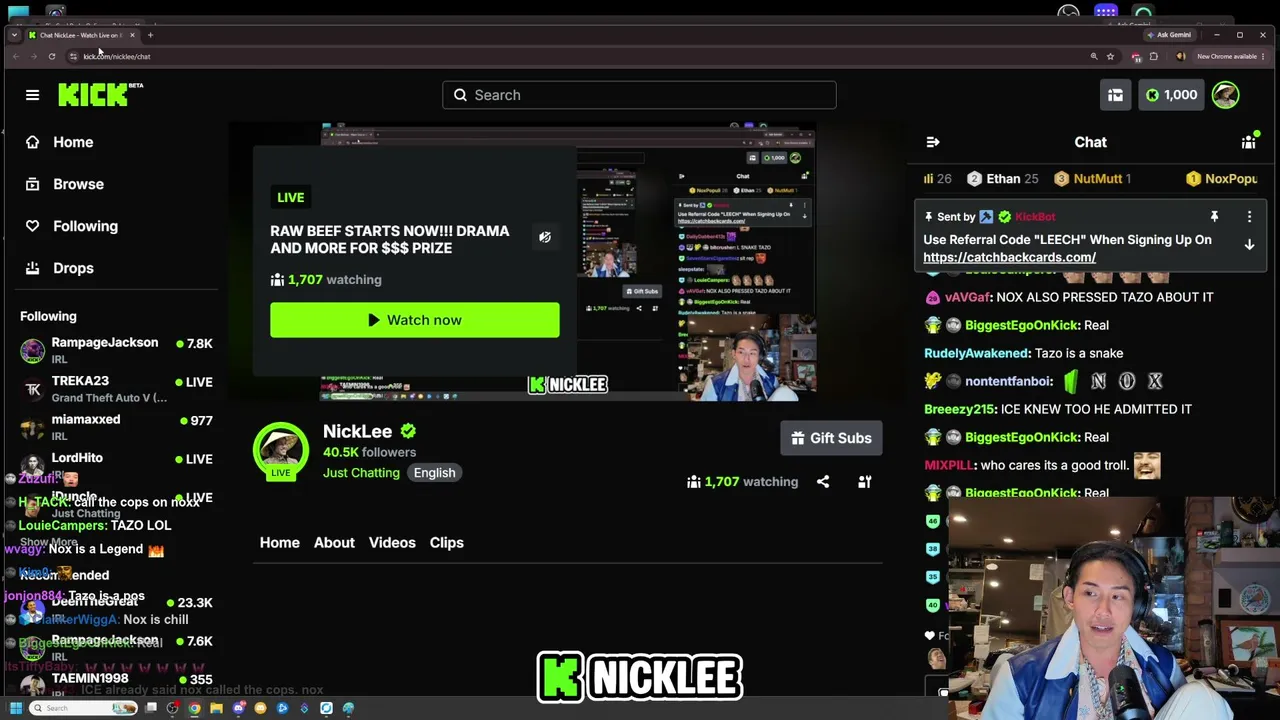Click the Kick search field

click(639, 95)
